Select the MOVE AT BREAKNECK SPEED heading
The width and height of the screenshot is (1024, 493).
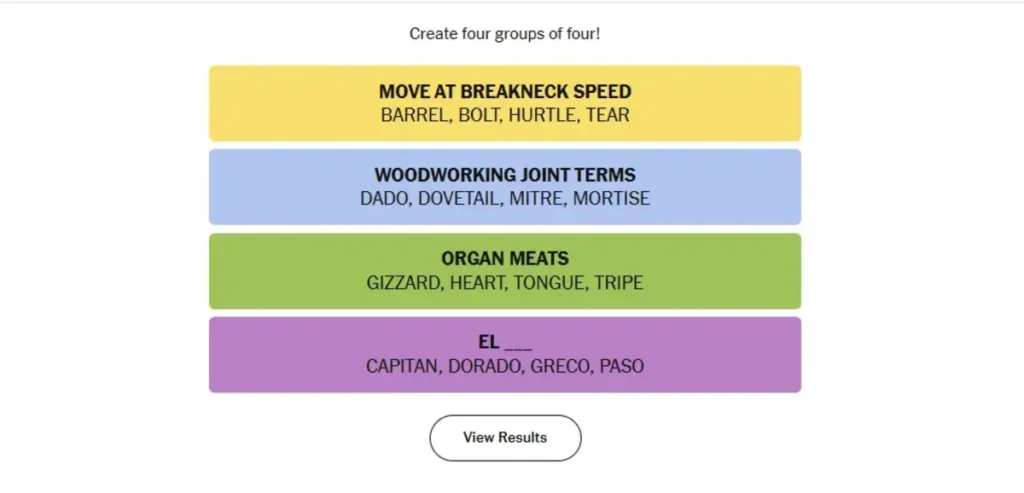(505, 92)
